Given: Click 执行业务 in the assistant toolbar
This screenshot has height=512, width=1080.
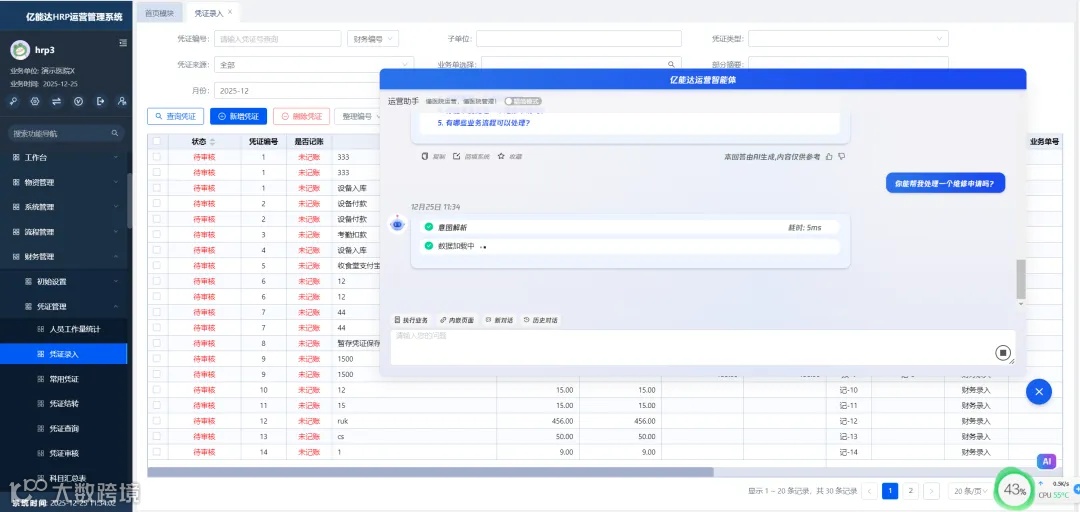Looking at the screenshot, I should (x=411, y=320).
